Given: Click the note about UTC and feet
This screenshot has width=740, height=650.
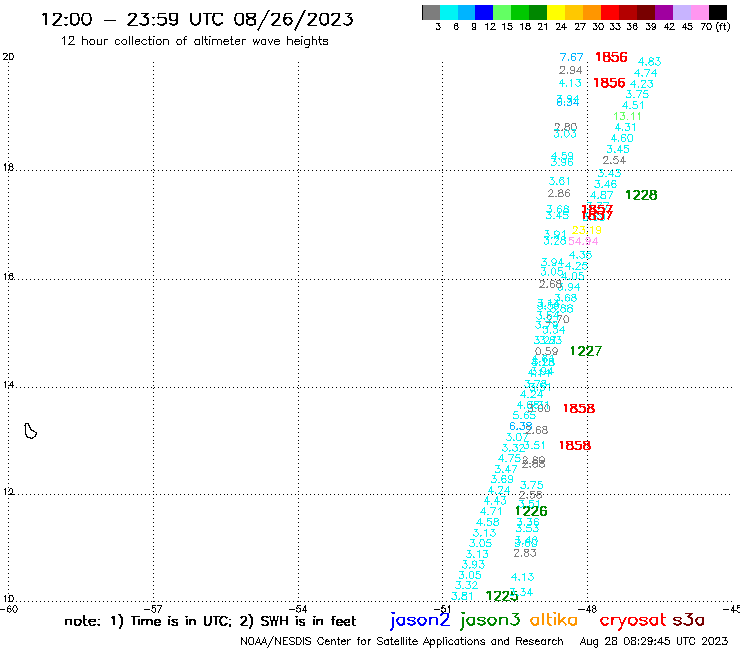Looking at the screenshot, I should point(210,621).
